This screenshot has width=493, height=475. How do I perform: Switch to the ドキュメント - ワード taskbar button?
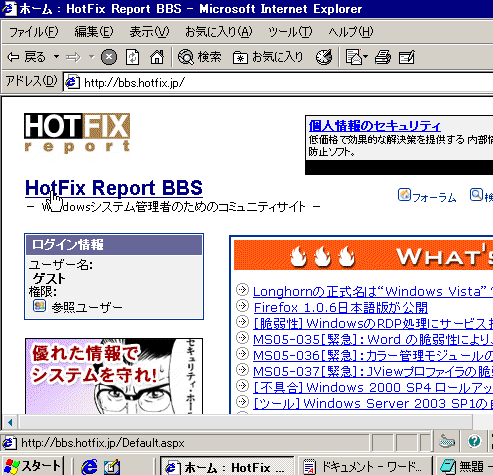click(x=365, y=467)
